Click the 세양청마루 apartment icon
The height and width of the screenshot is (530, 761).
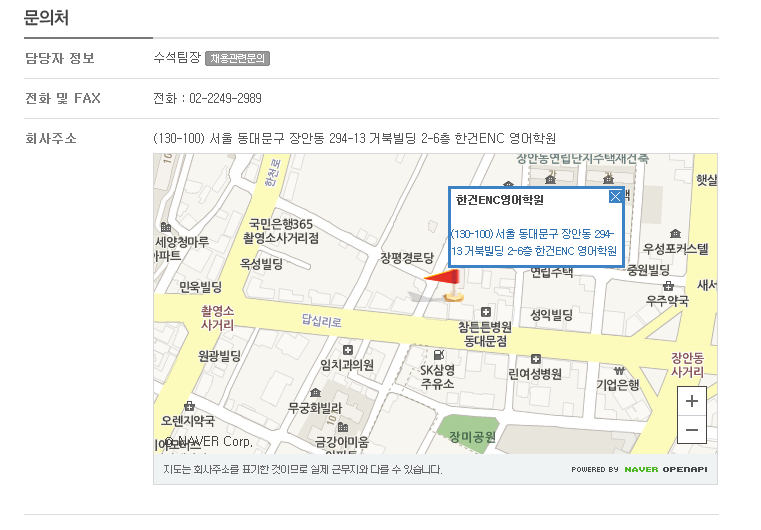coord(165,227)
